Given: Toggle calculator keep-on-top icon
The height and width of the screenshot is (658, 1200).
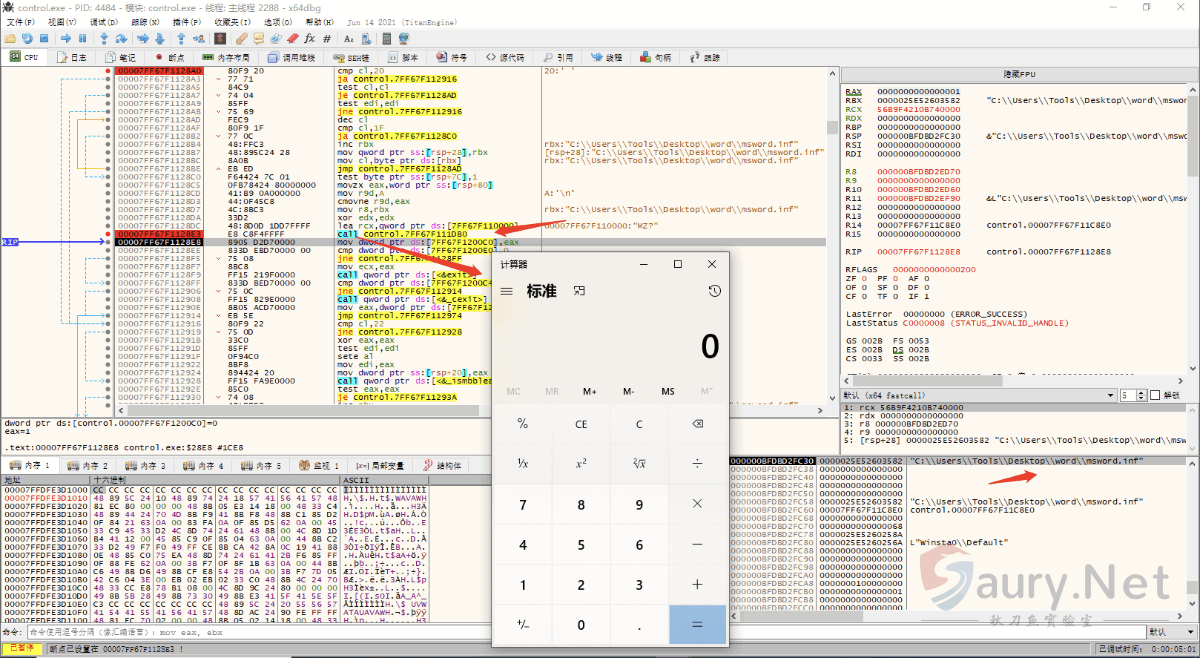Looking at the screenshot, I should pos(579,291).
